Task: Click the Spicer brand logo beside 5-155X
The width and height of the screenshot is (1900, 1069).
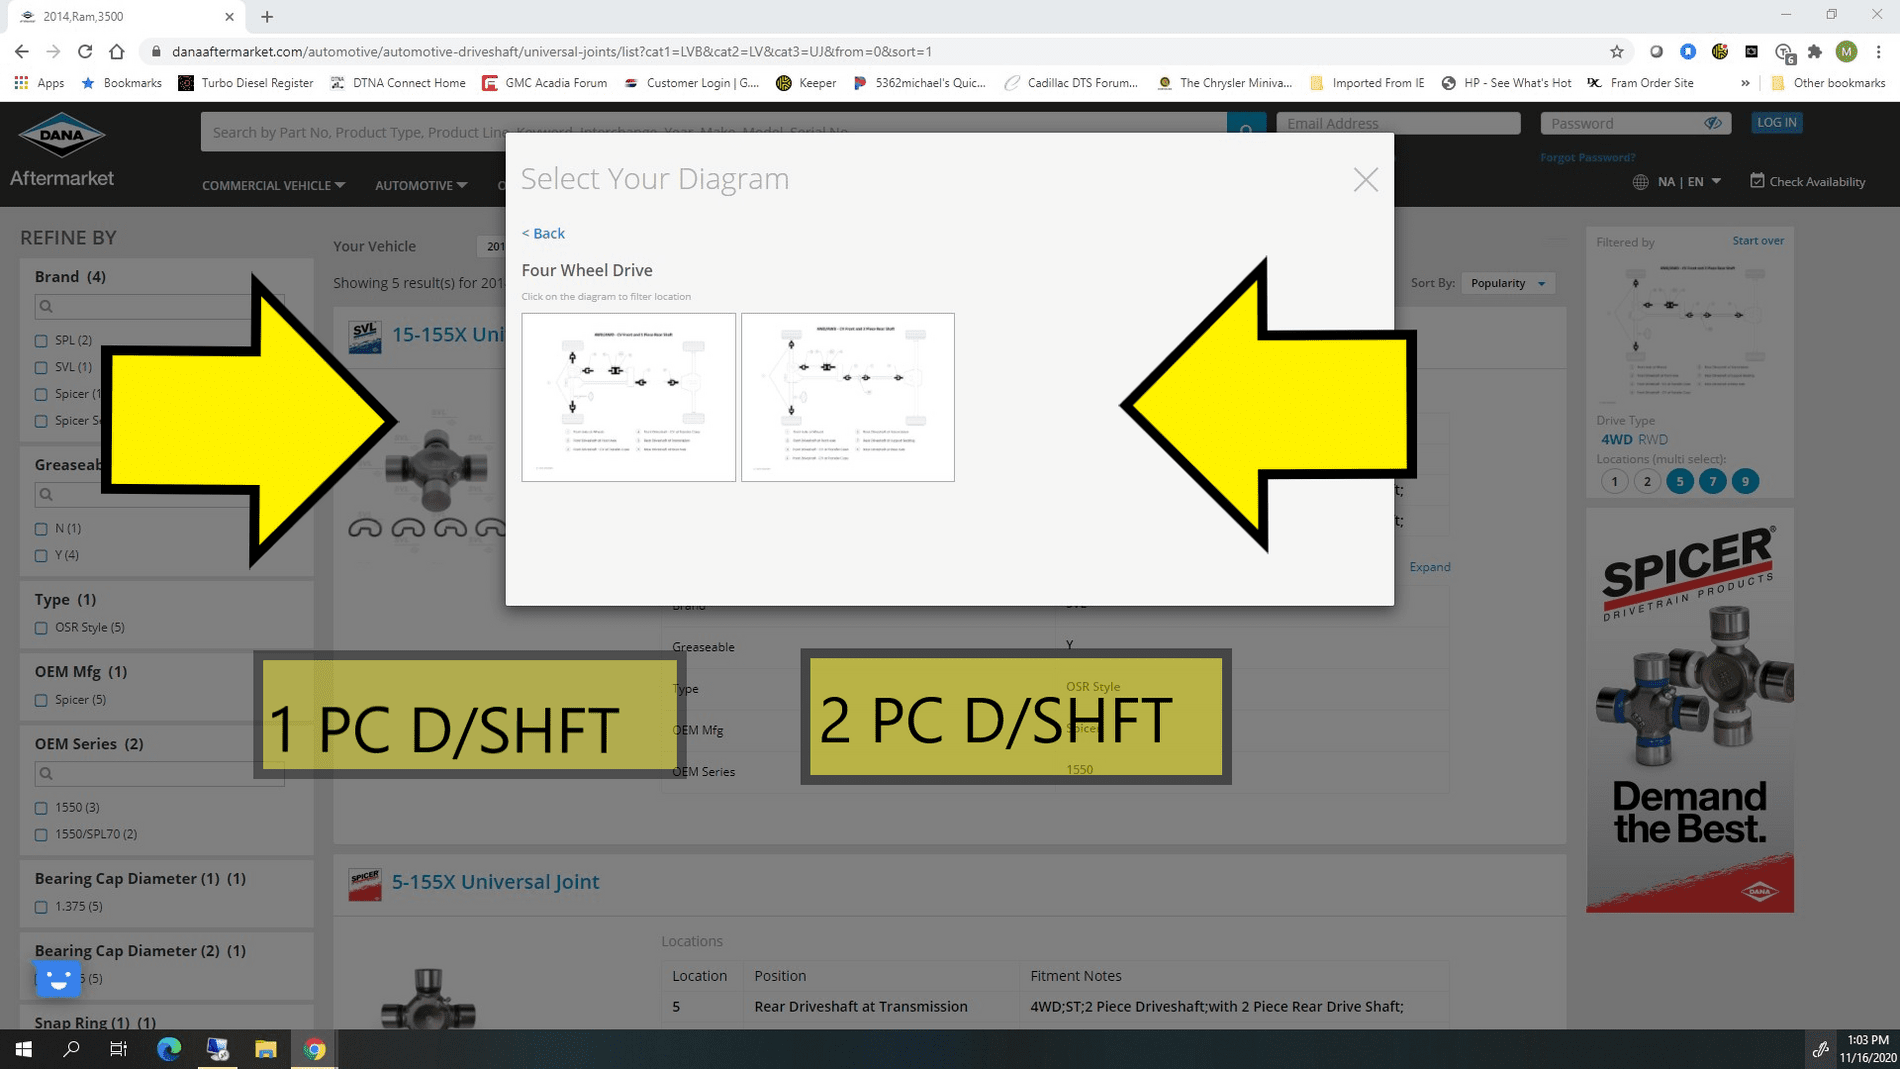Action: pos(365,884)
